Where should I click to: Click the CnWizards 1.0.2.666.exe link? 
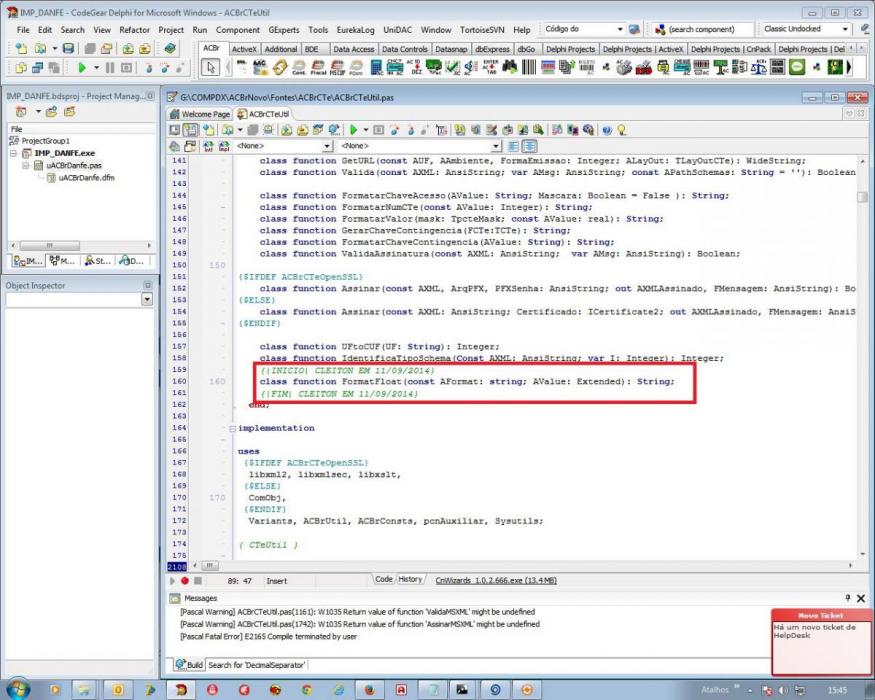(x=496, y=581)
